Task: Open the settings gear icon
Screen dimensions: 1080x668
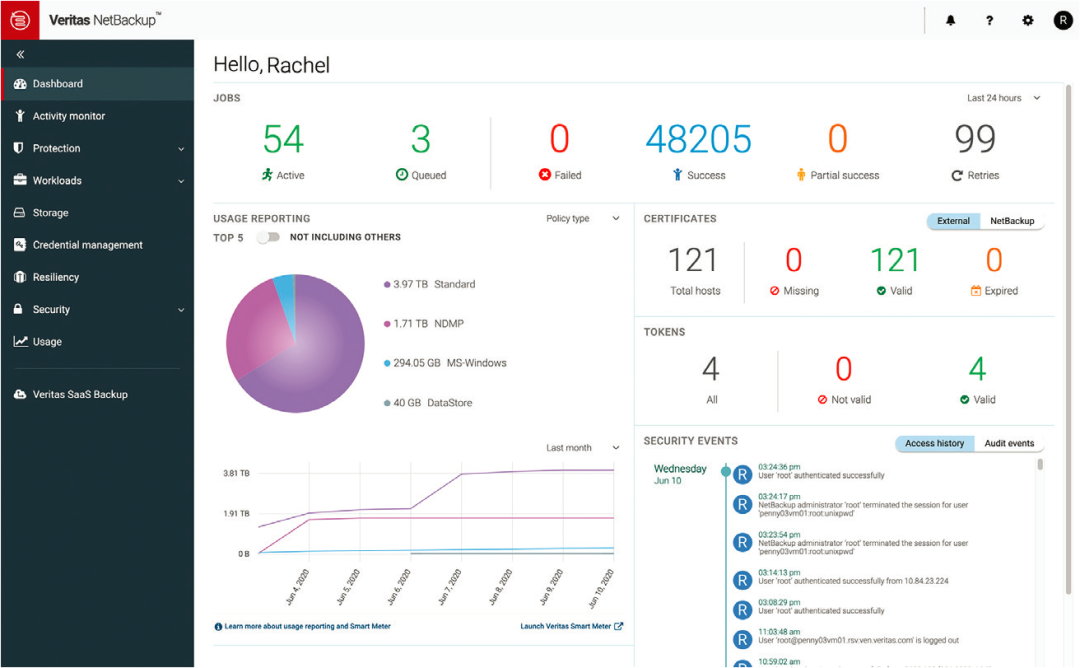Action: tap(1027, 20)
